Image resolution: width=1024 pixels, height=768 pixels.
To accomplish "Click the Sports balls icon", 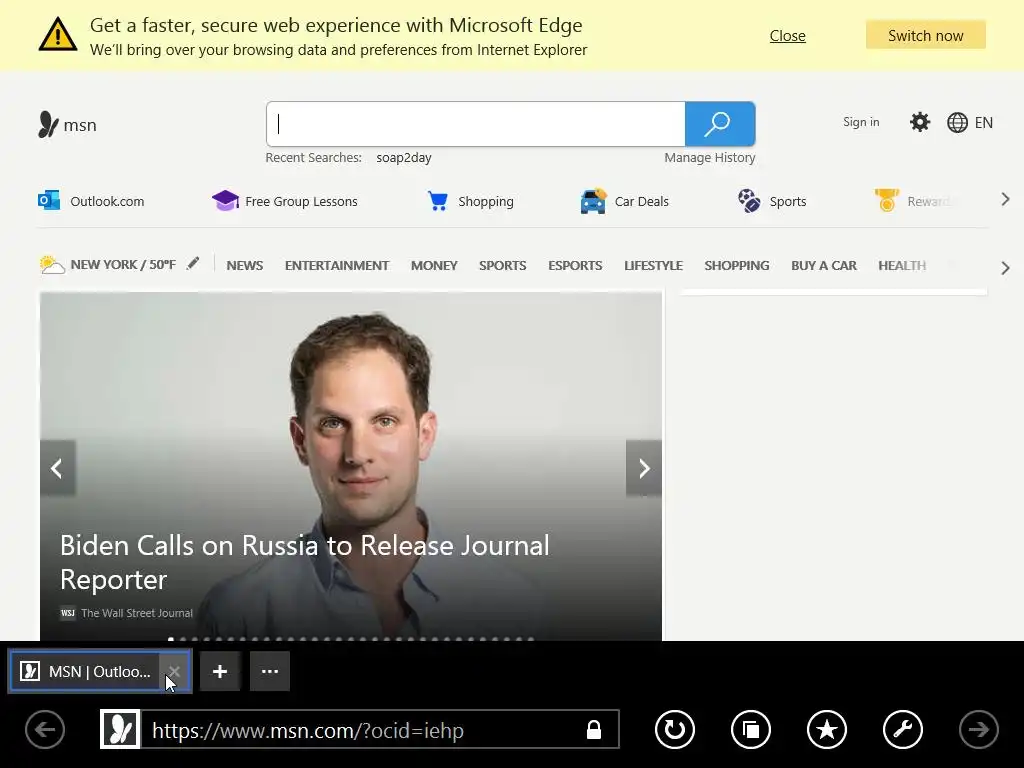I will point(749,200).
